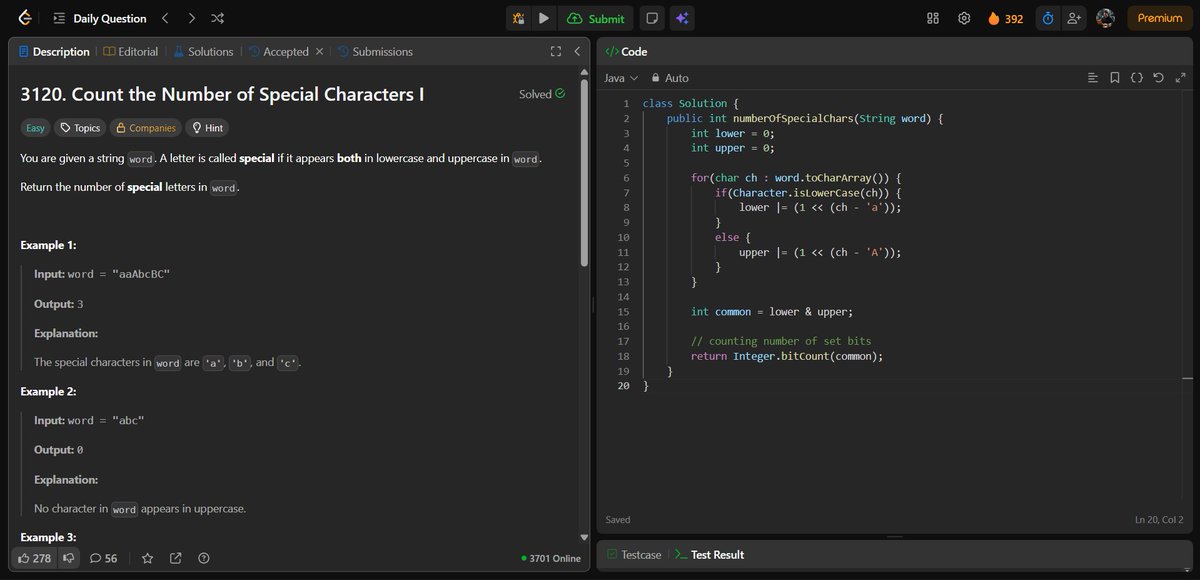Switch to the Editorial tab
The width and height of the screenshot is (1200, 580).
pos(131,51)
